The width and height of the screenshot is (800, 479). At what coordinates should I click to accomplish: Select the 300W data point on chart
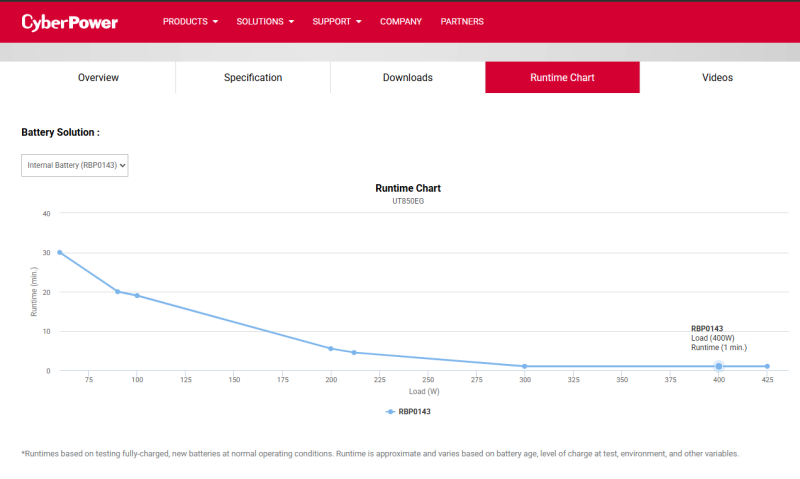(x=524, y=366)
